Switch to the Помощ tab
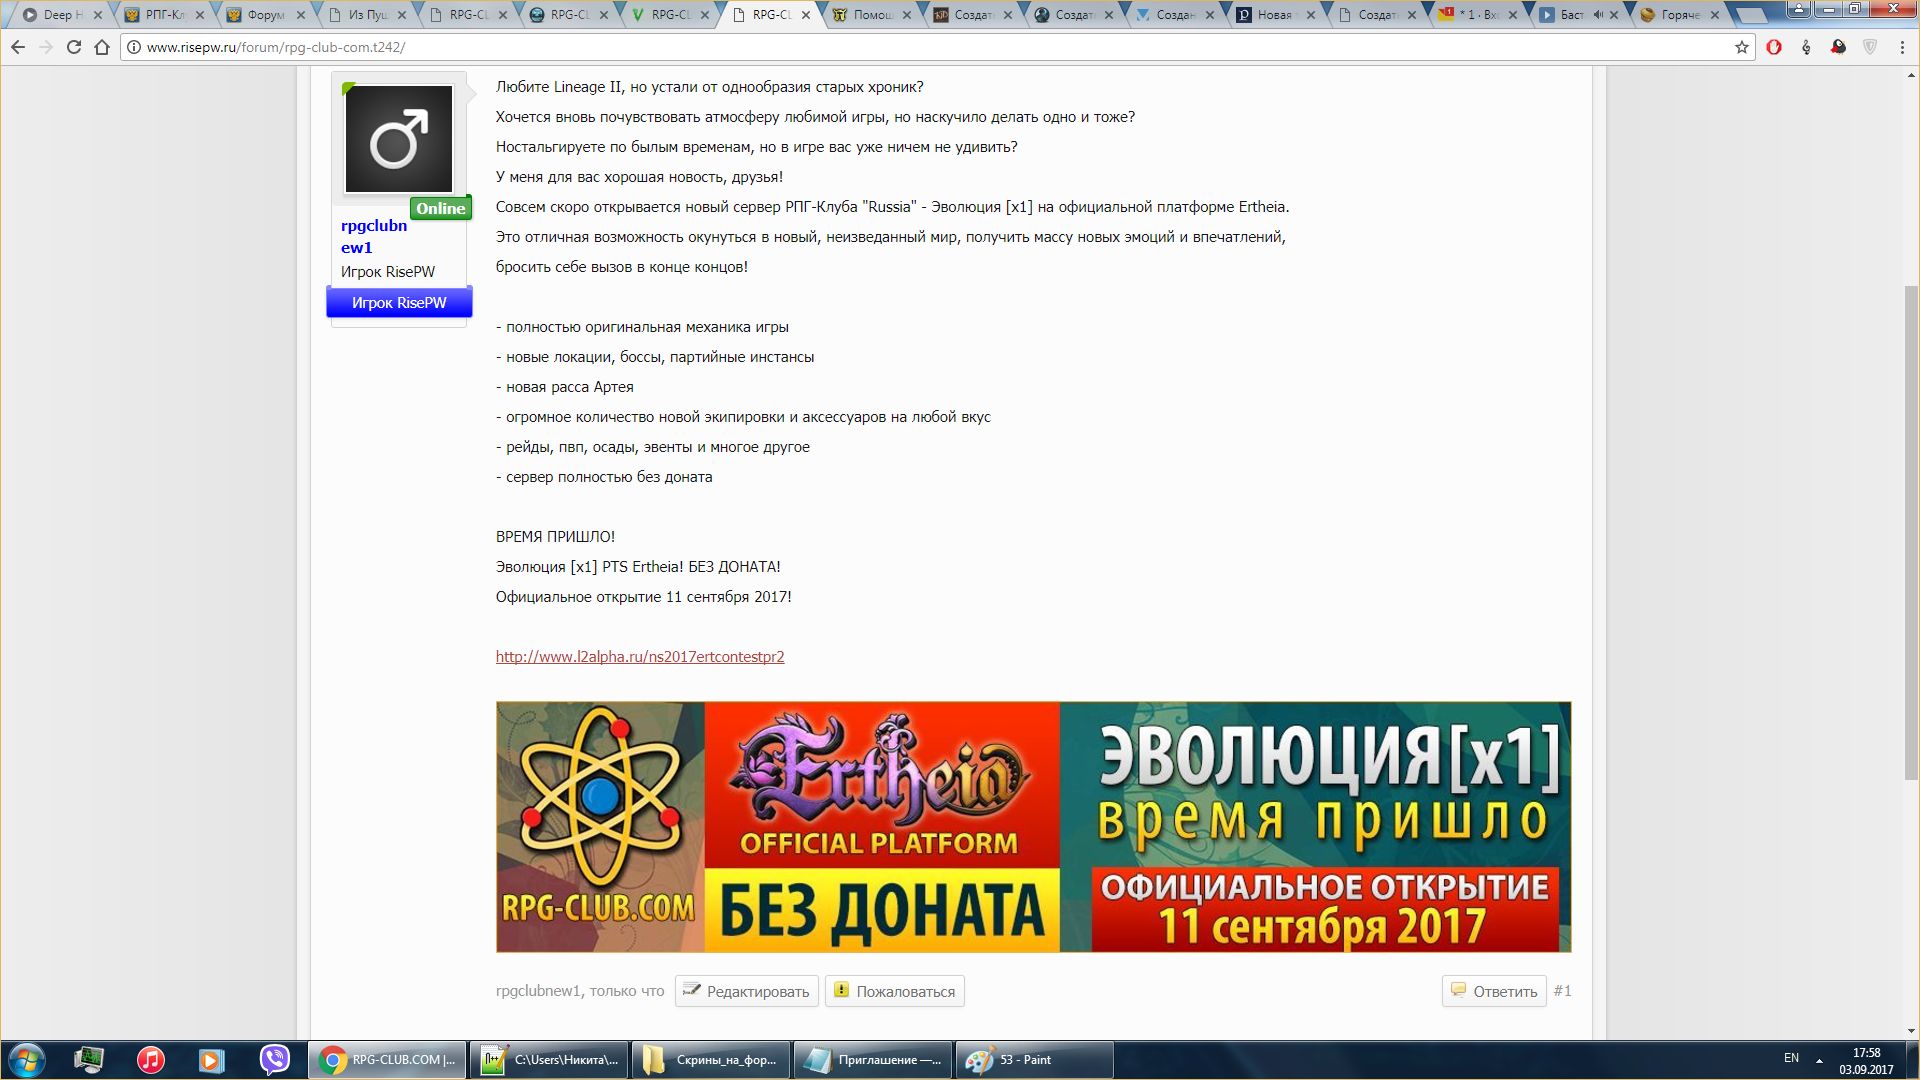Image resolution: width=1920 pixels, height=1080 pixels. (x=871, y=15)
